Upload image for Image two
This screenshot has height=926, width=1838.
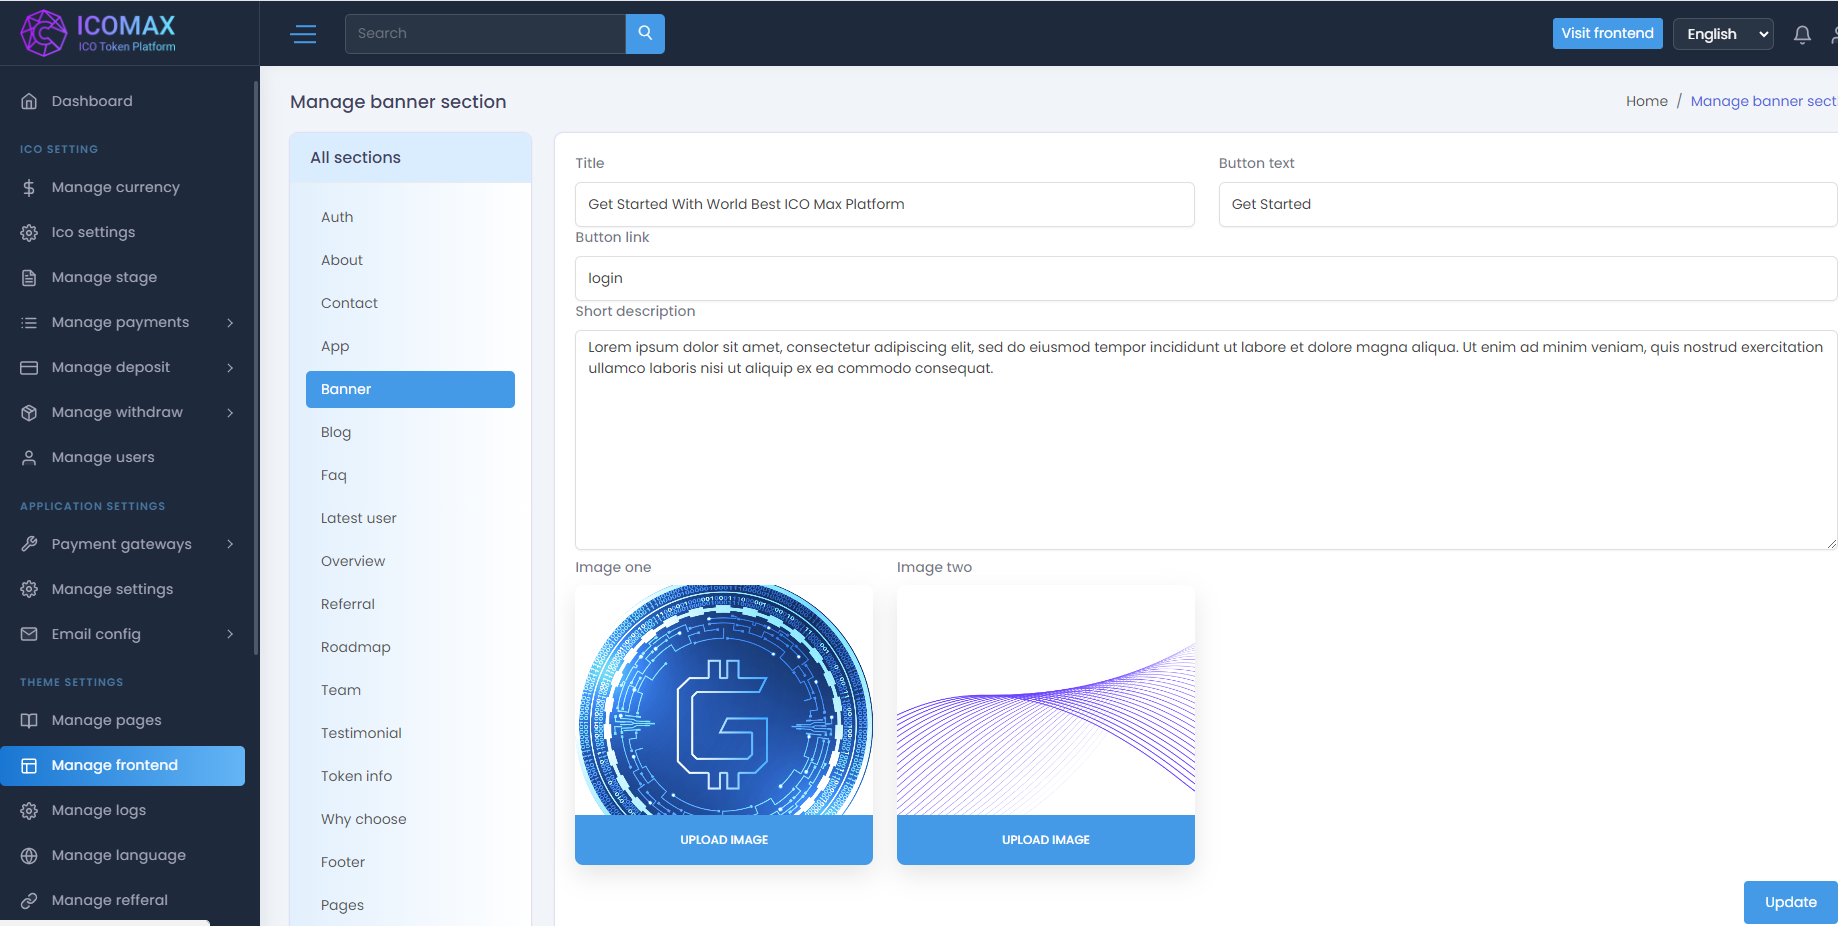coord(1046,840)
